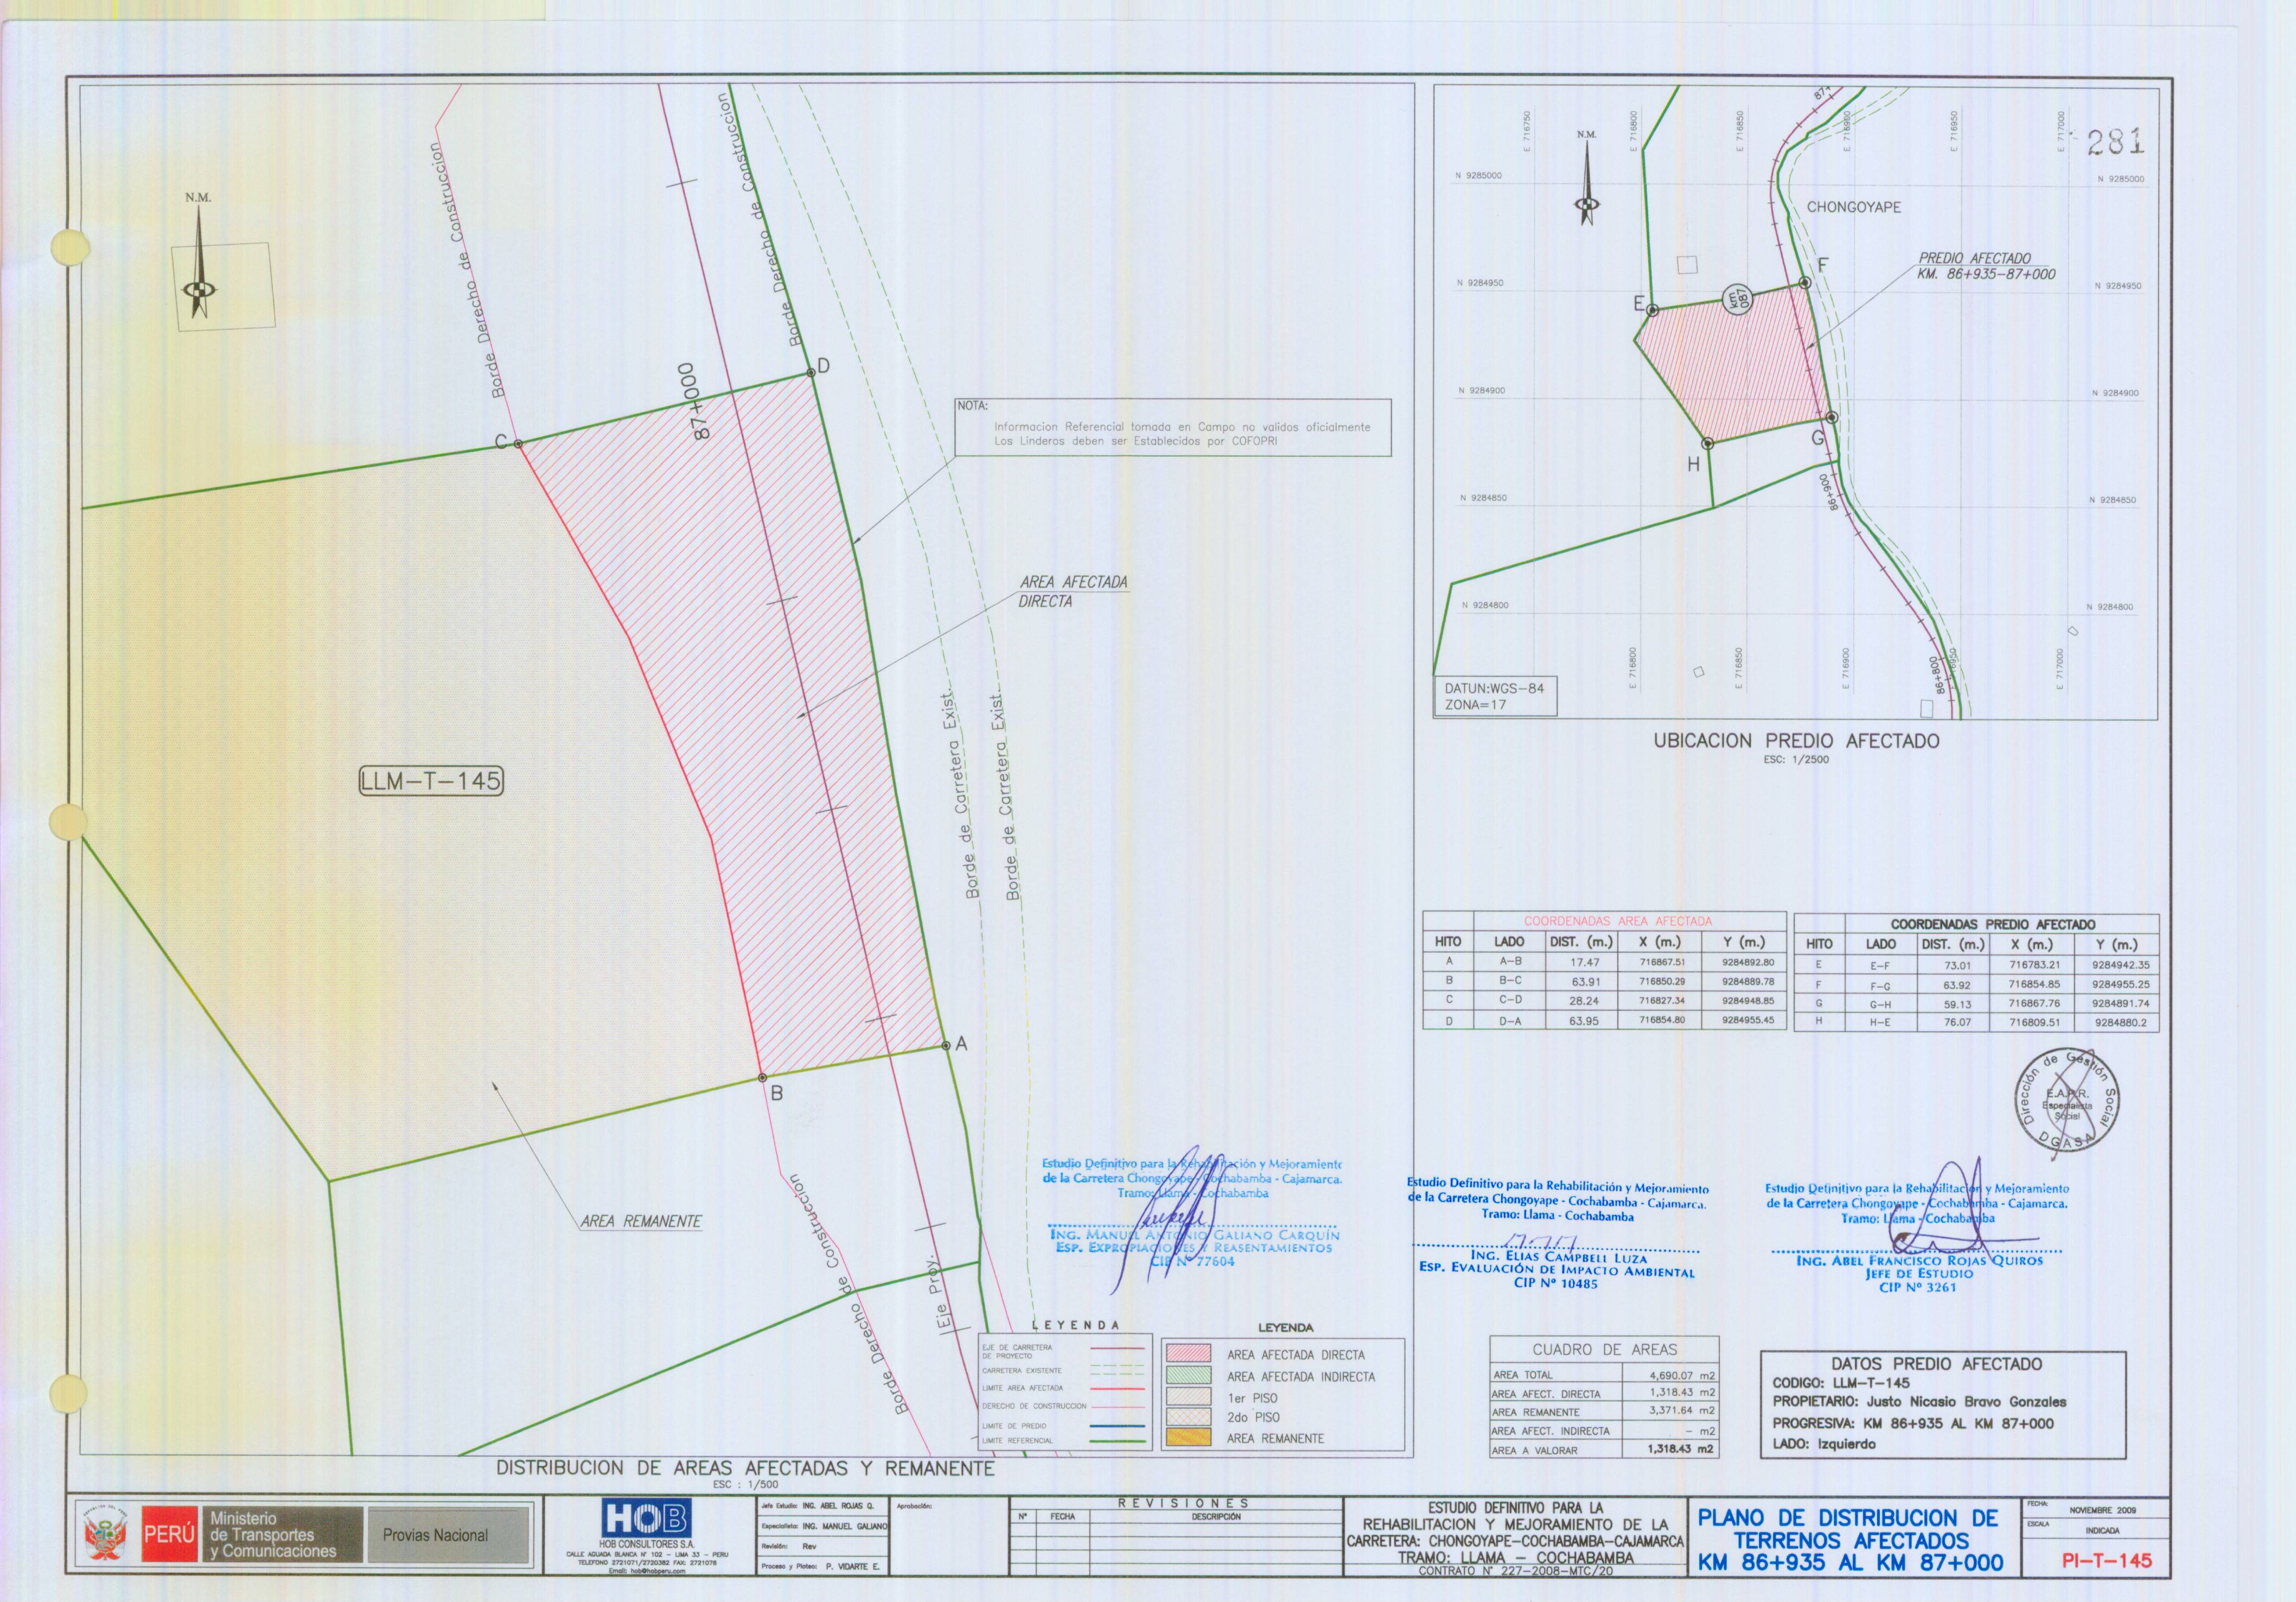This screenshot has width=2296, height=1602.
Task: Click the EJE DE CARRETERA DE PROYECTO legend entry
Action: tap(1062, 1351)
